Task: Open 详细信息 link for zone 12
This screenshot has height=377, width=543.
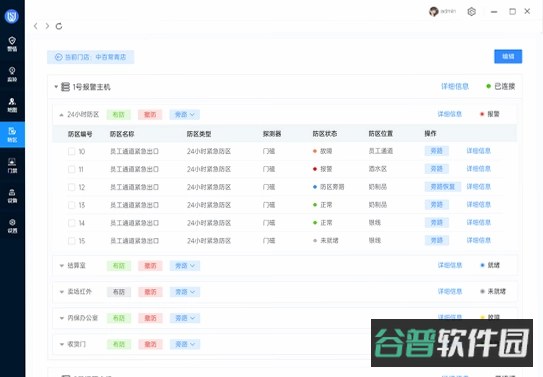Action: (478, 187)
